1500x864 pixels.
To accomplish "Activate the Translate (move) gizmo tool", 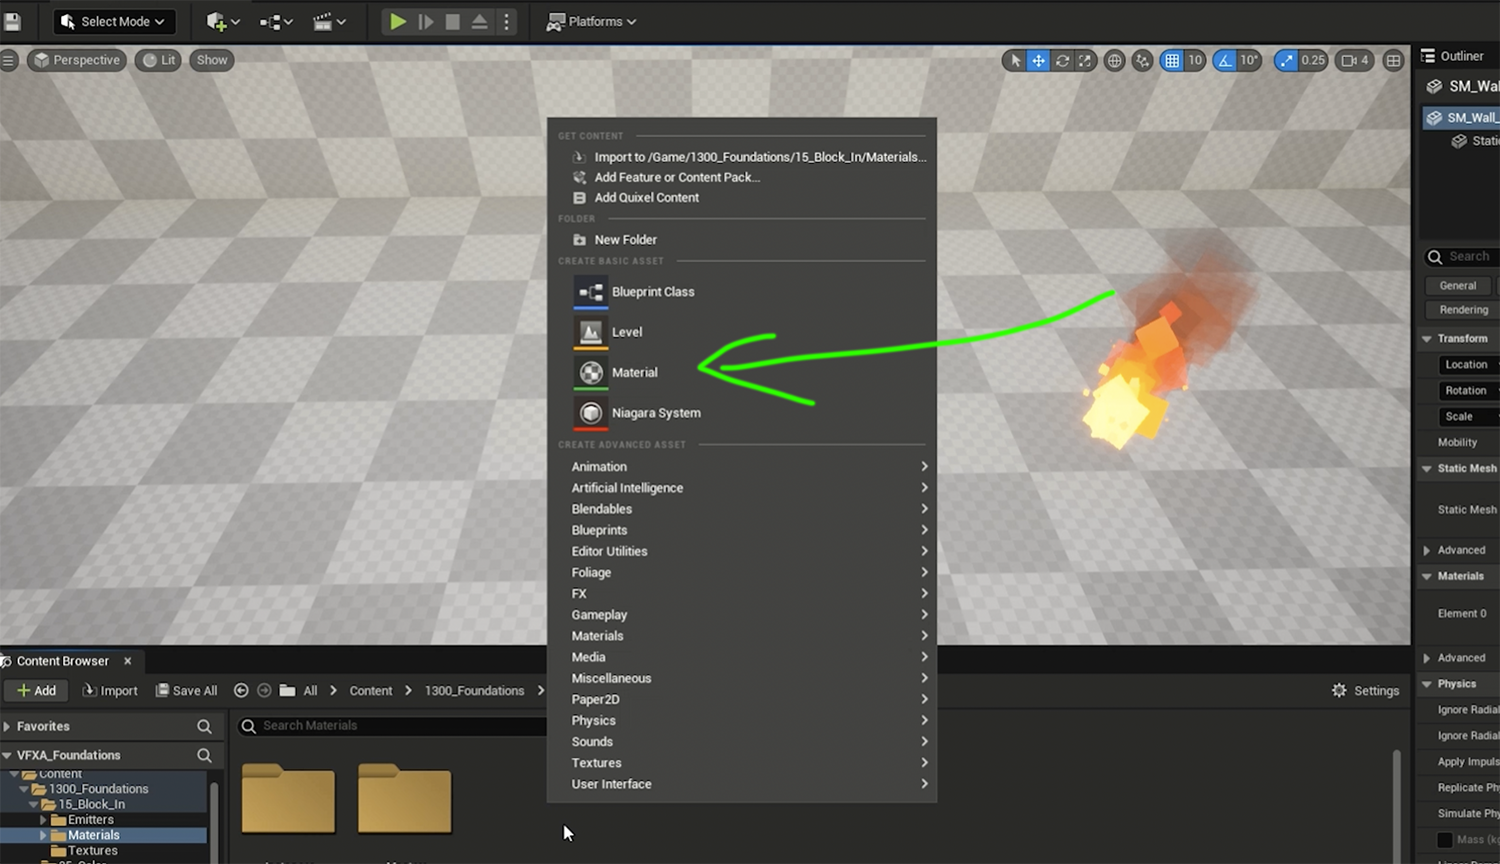I will (x=1039, y=61).
